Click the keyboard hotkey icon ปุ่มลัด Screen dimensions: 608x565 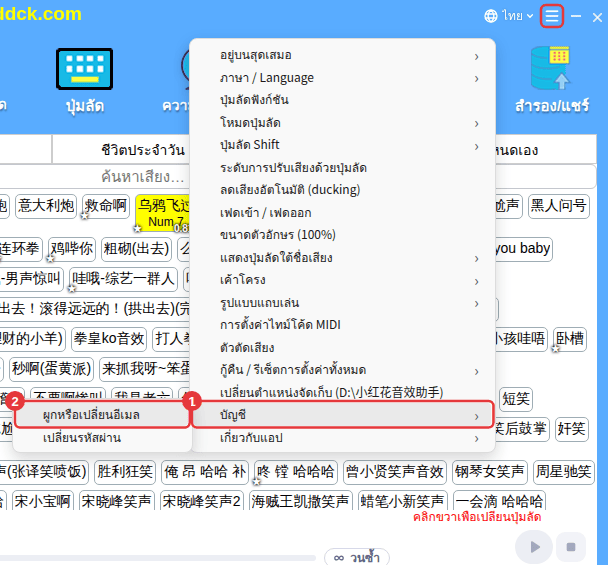85,81
